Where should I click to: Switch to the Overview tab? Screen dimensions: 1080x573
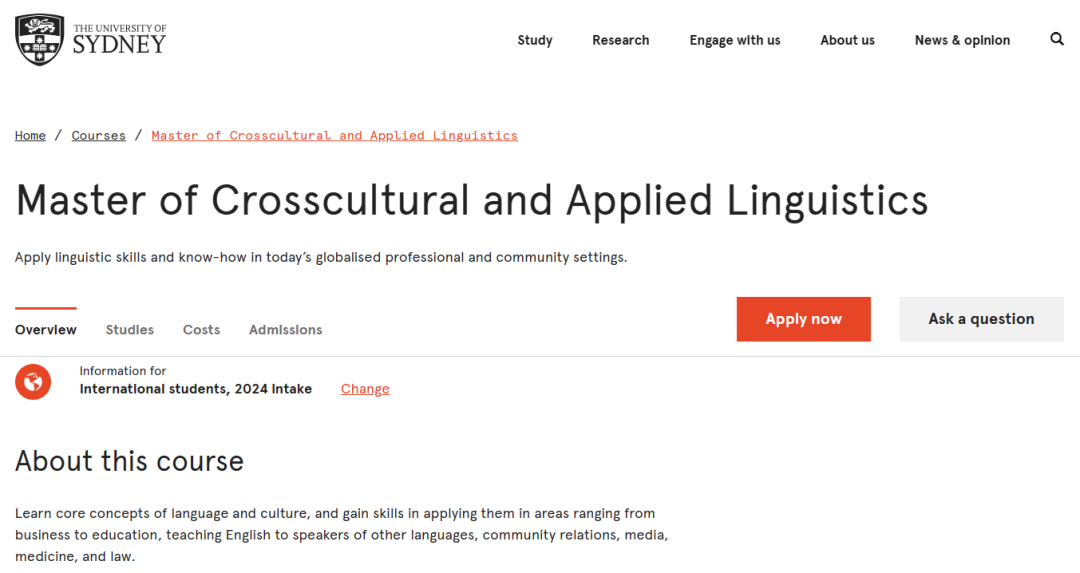pyautogui.click(x=46, y=330)
